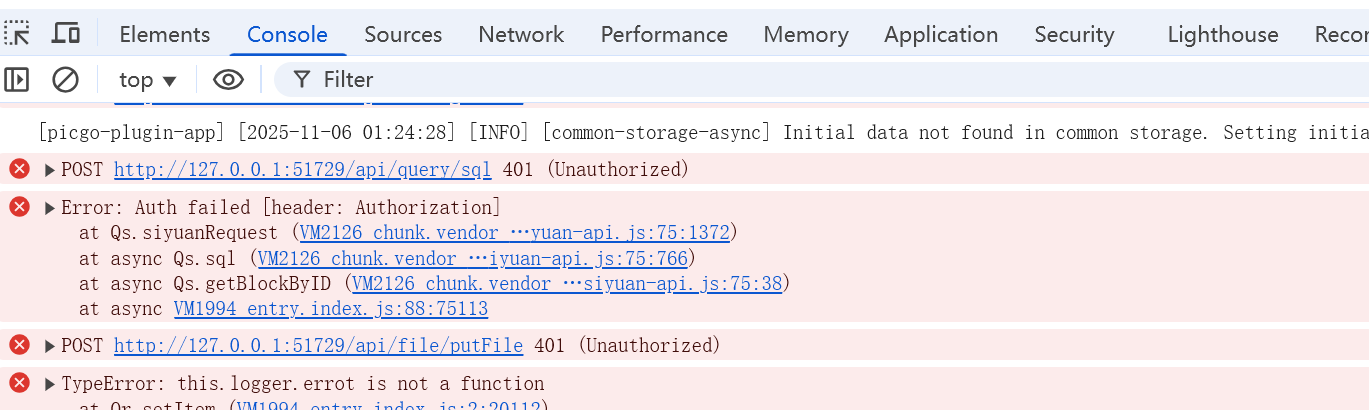Image resolution: width=1369 pixels, height=410 pixels.
Task: Collapse the TypeError logger.errot entry
Action: pyautogui.click(x=50, y=384)
